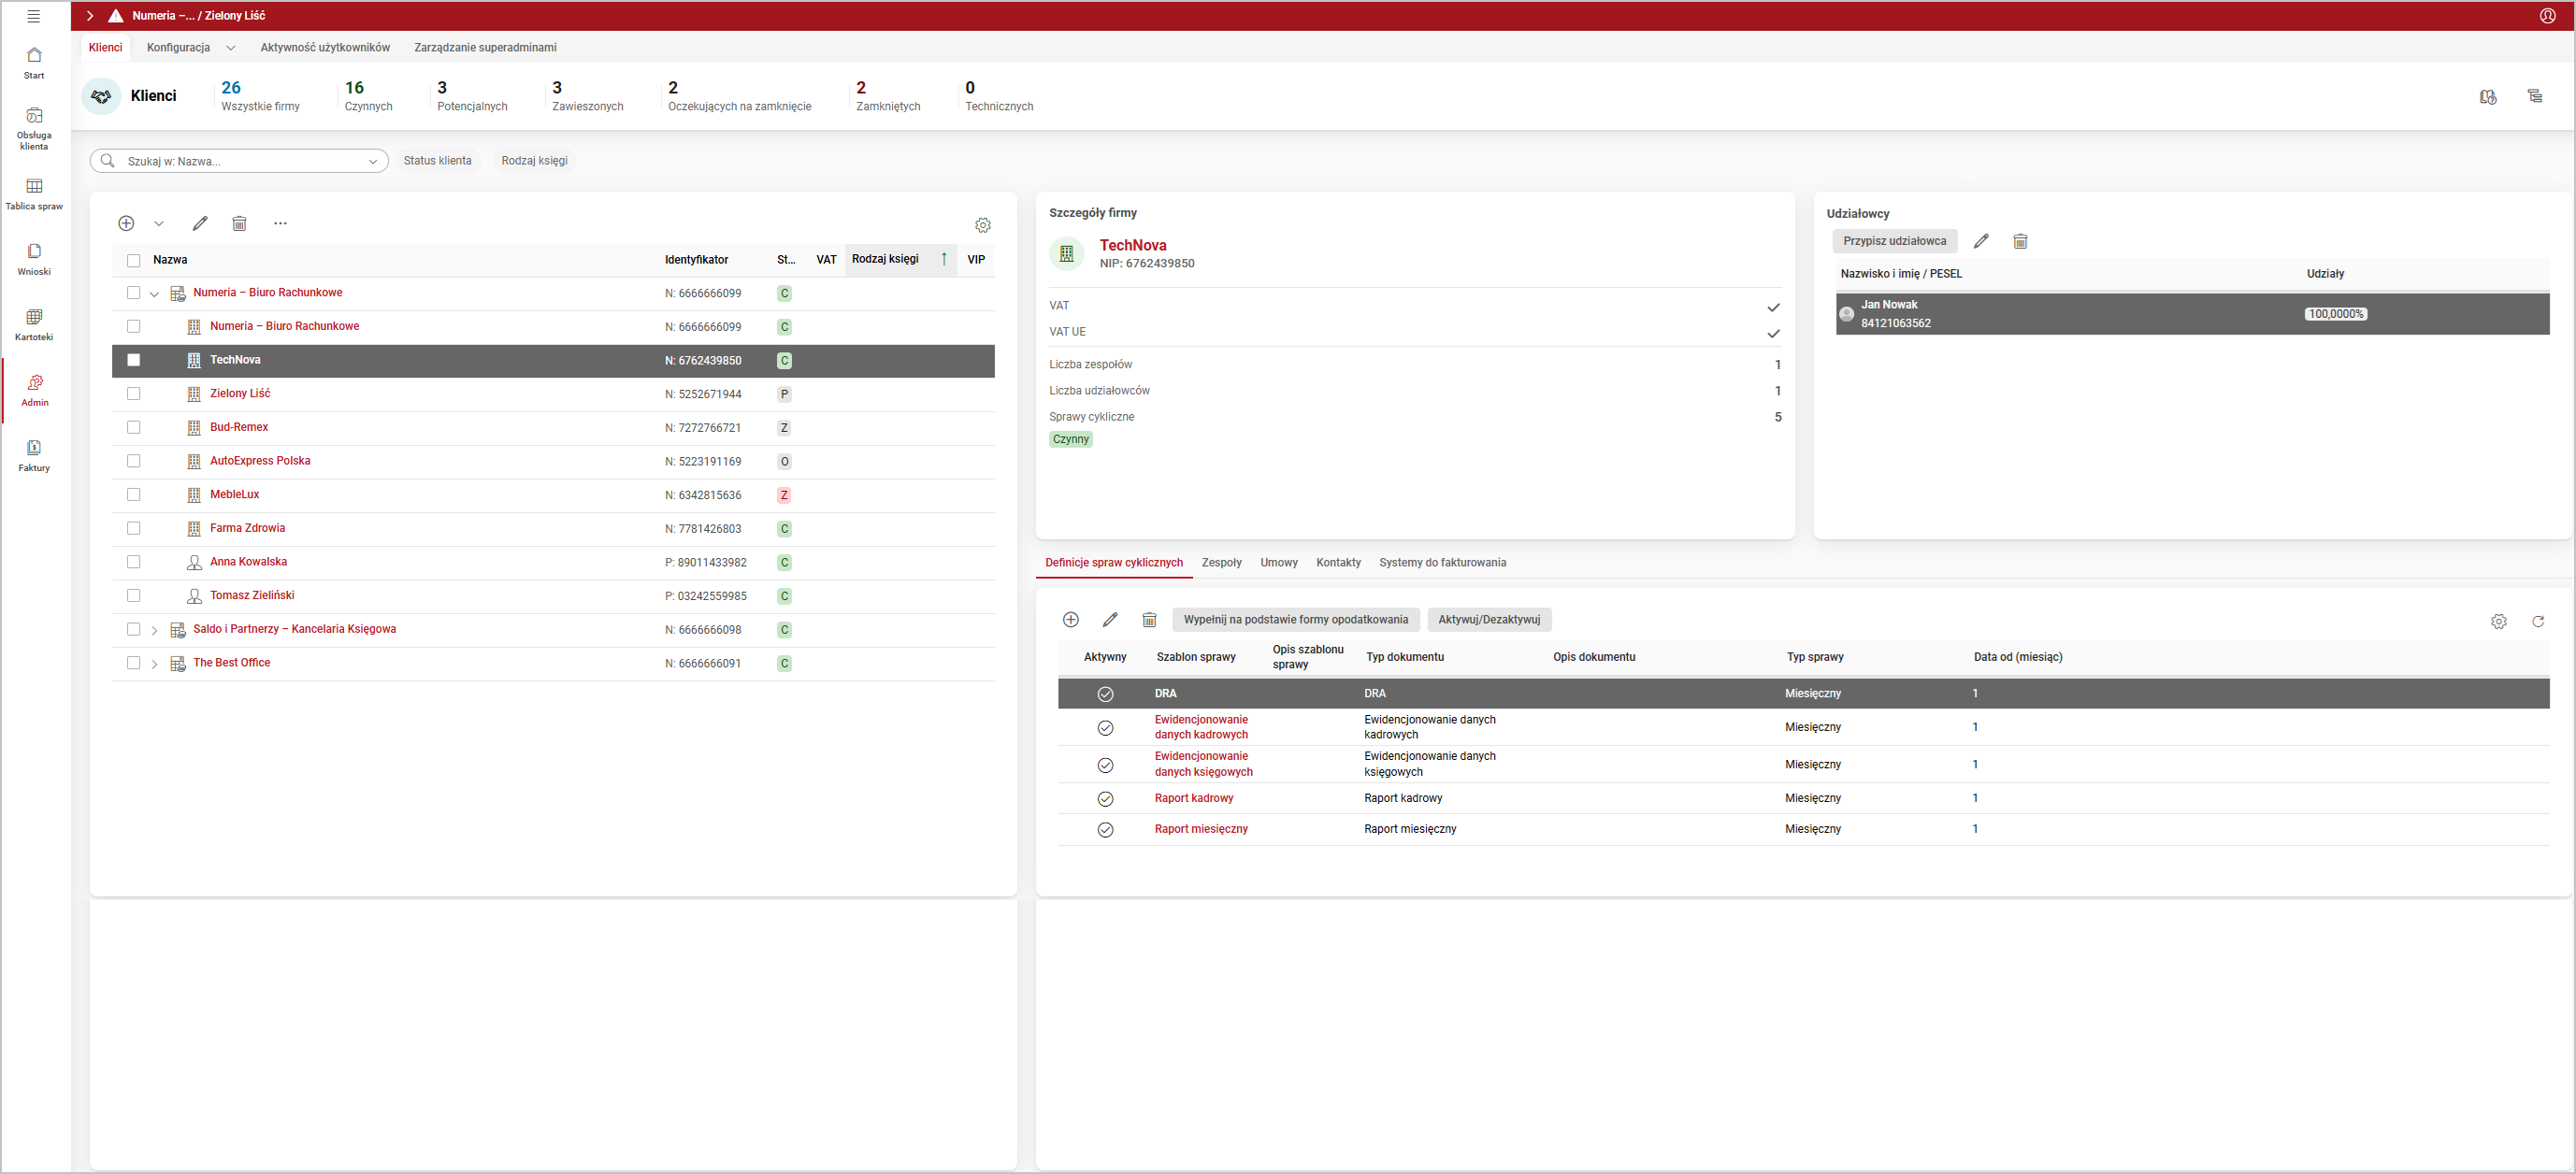This screenshot has height=1174, width=2576.
Task: Tick the Bud-Remex checkbox
Action: tap(134, 427)
